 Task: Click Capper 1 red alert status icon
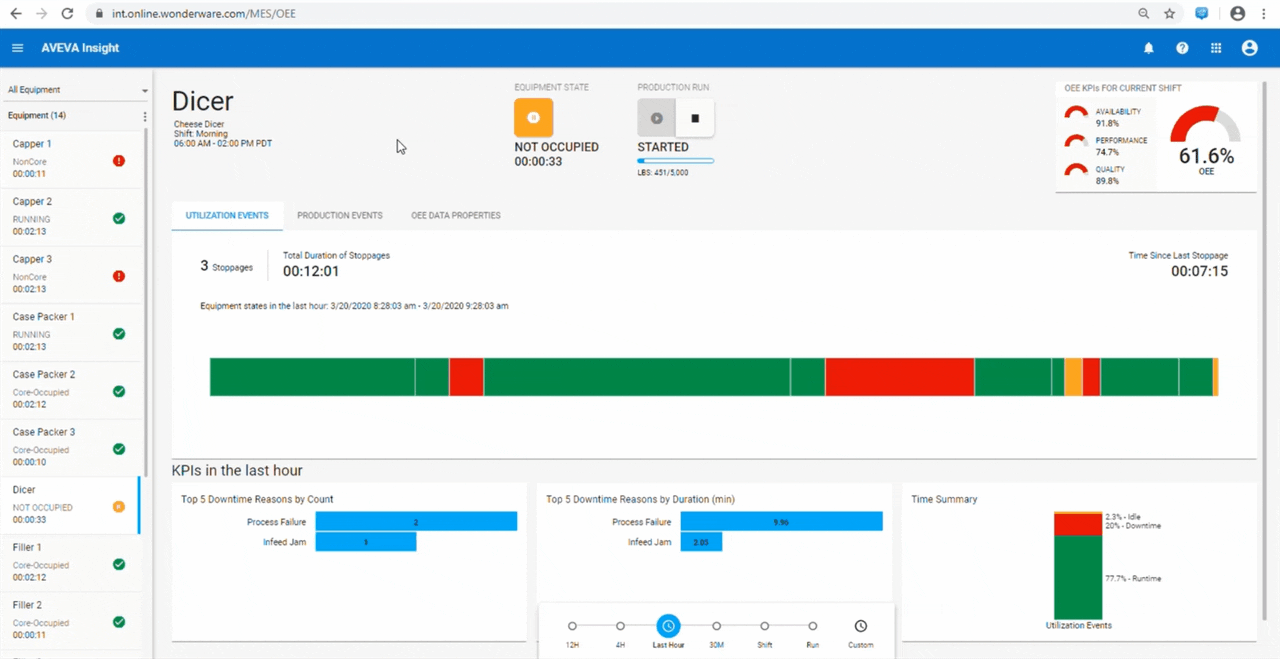coord(119,161)
